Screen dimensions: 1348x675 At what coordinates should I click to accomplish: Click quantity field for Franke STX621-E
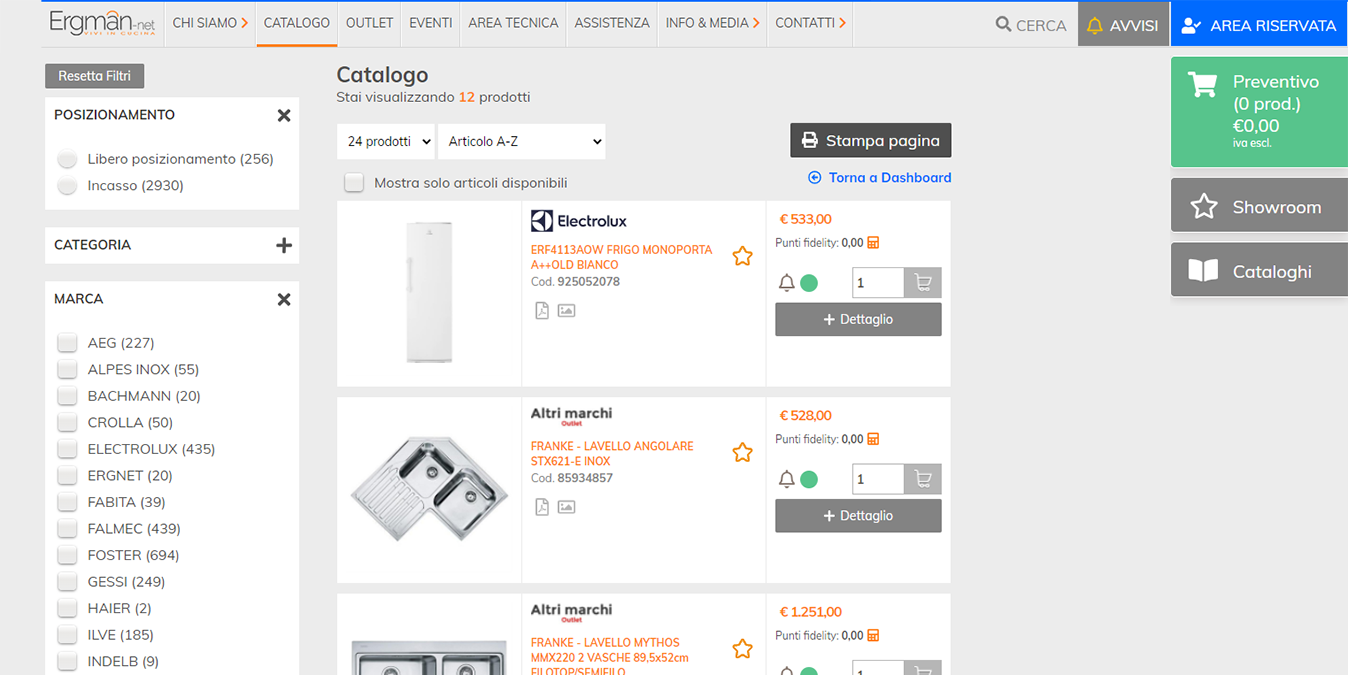coord(878,479)
